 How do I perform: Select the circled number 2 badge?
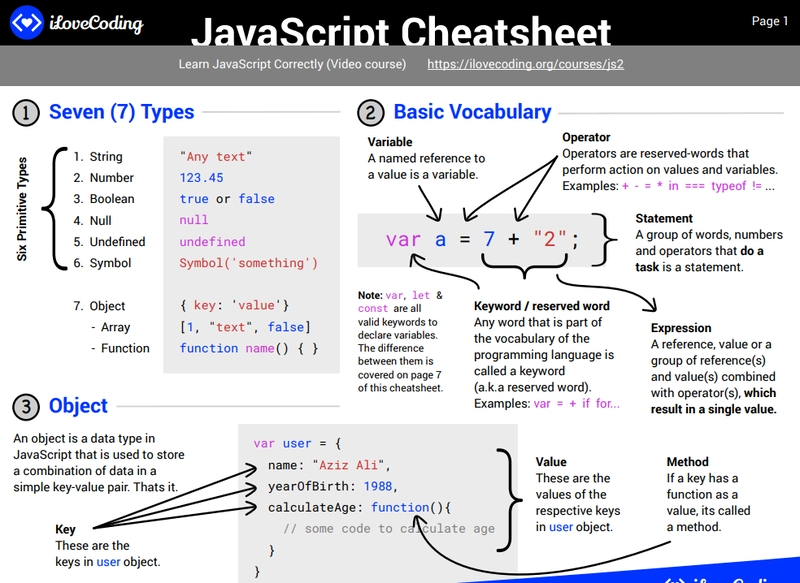(x=372, y=112)
